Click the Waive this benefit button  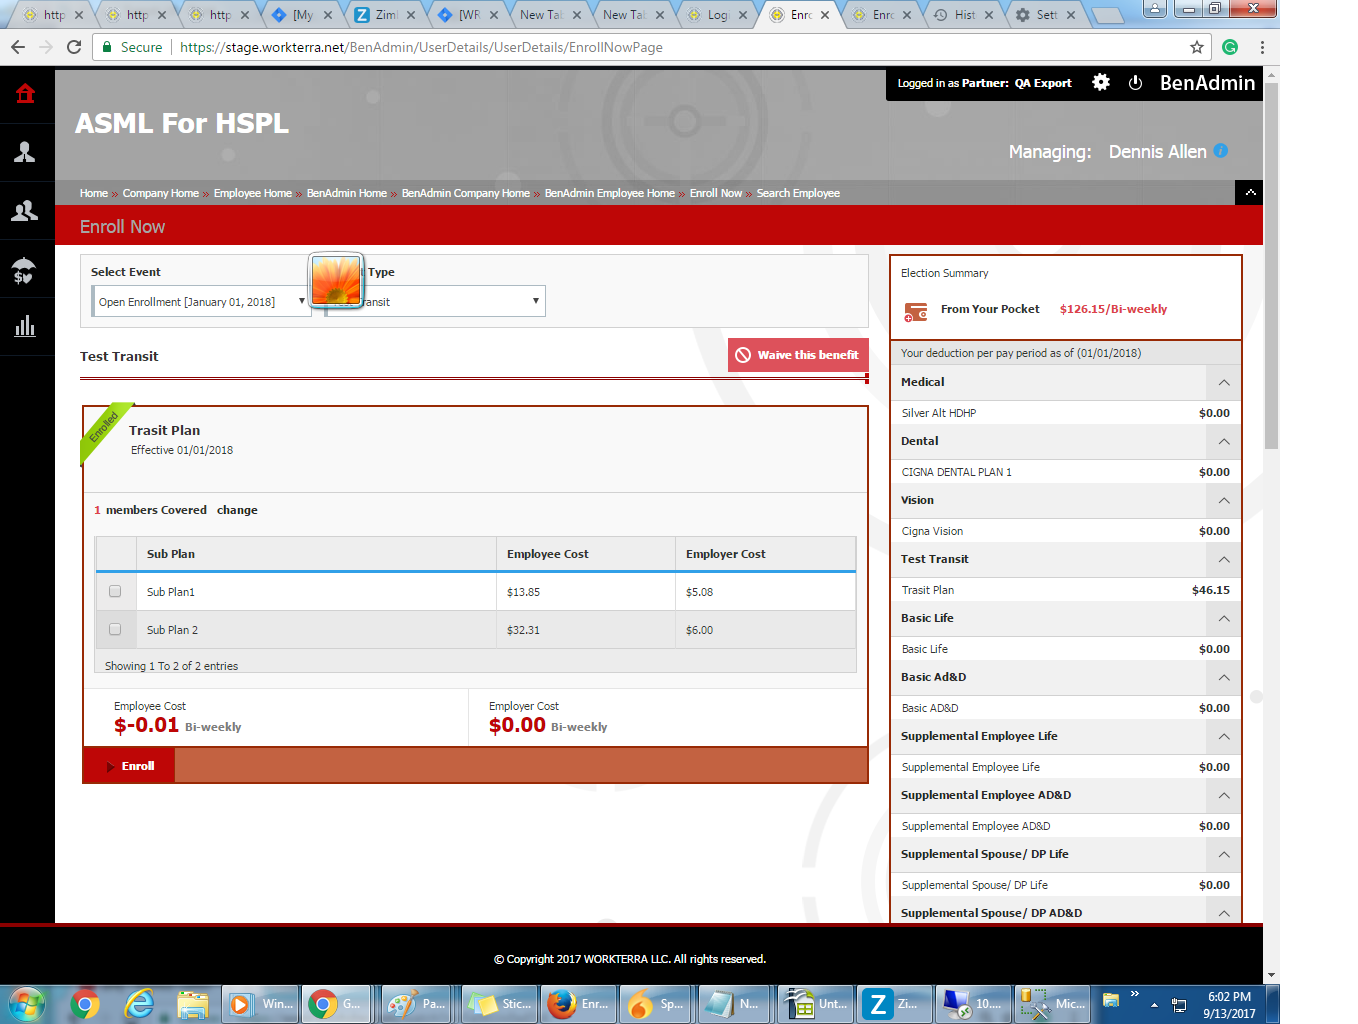(798, 355)
